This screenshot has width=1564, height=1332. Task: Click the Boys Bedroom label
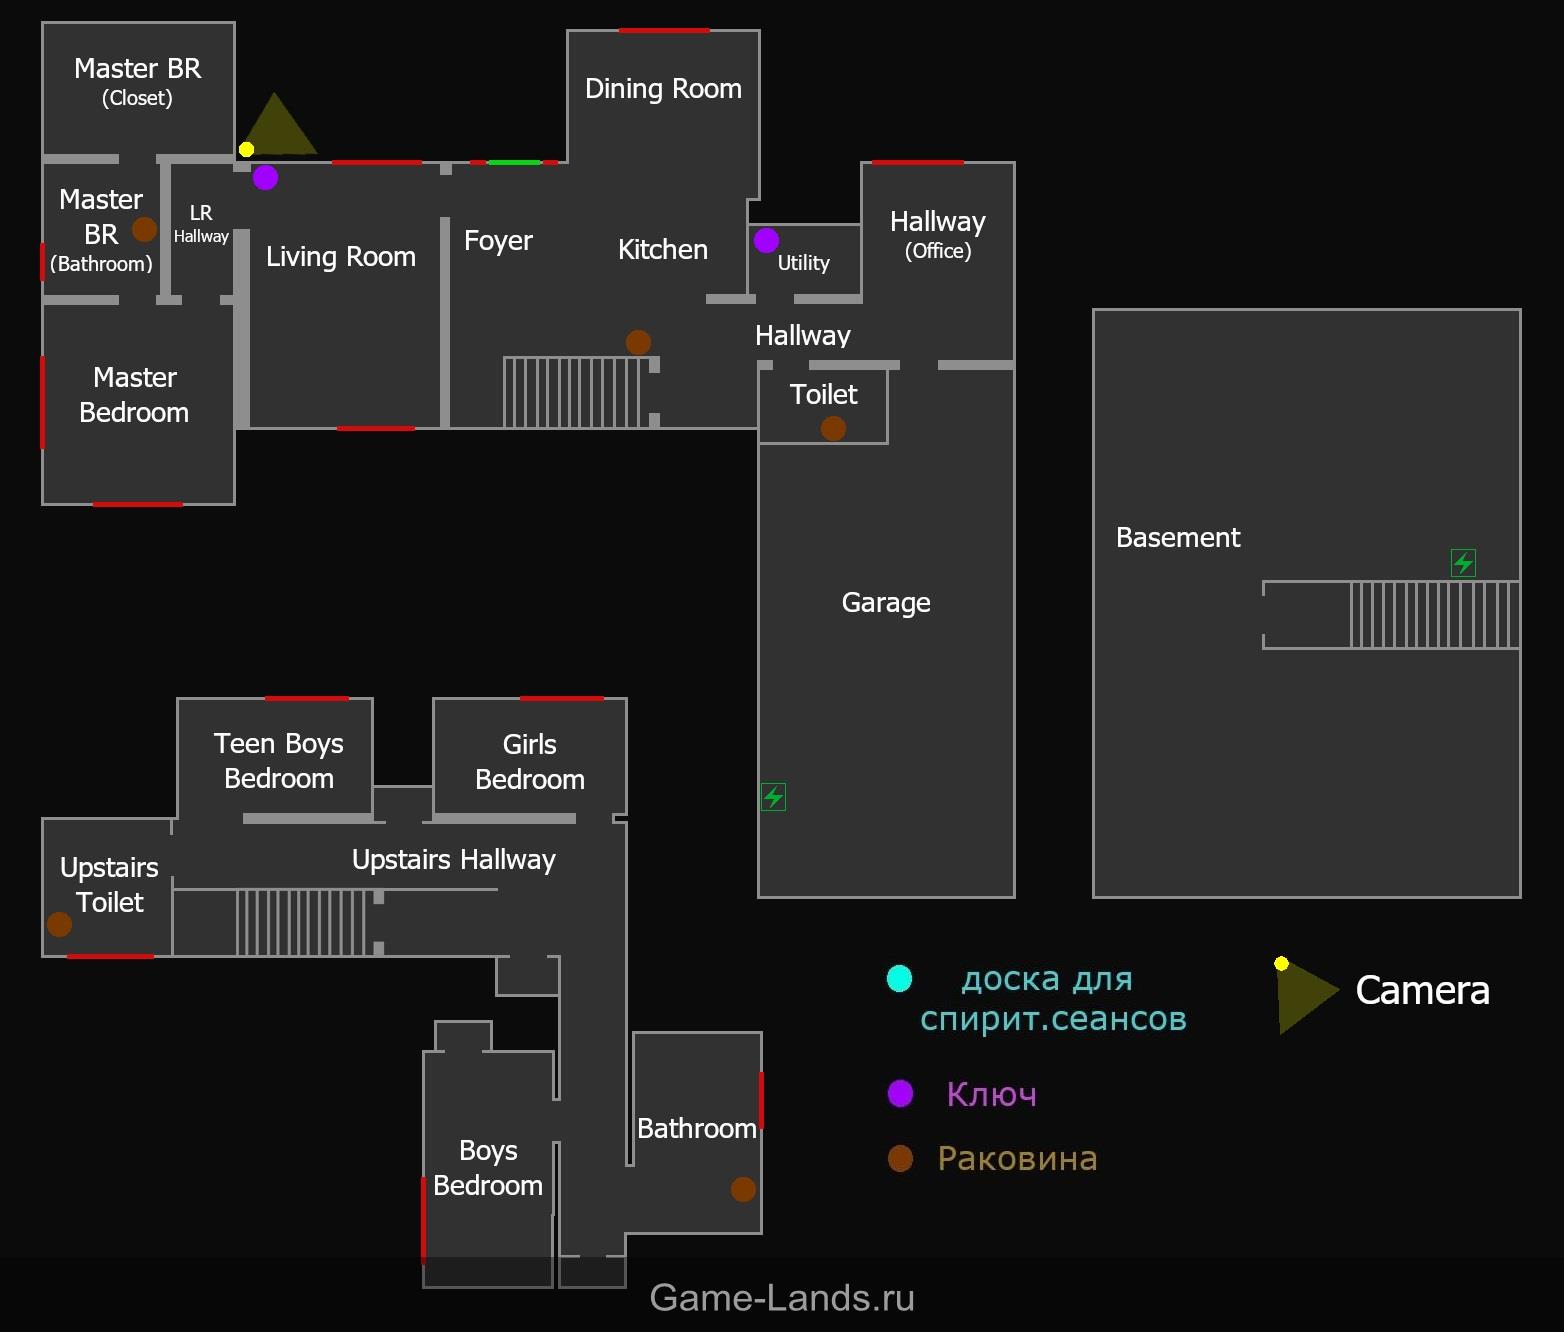[488, 1168]
